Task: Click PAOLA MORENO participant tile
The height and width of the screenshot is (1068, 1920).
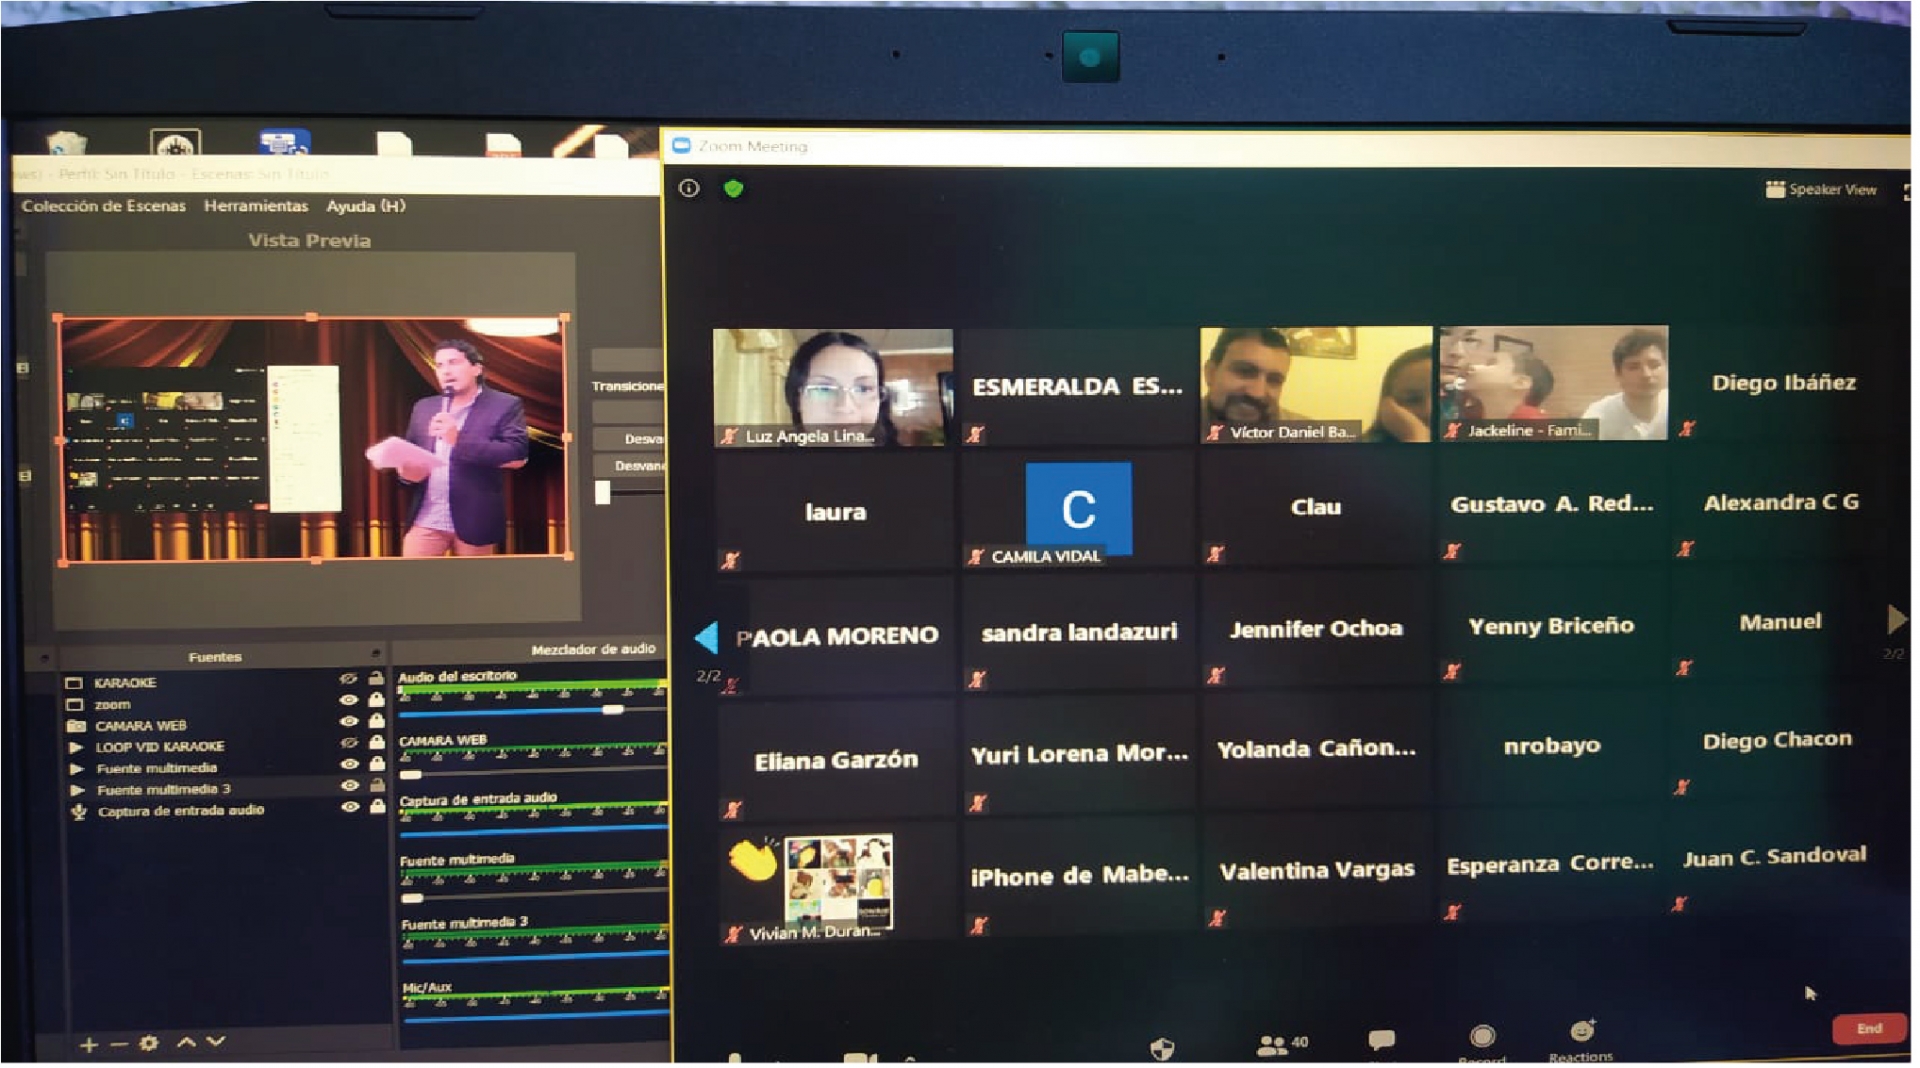Action: (x=835, y=637)
